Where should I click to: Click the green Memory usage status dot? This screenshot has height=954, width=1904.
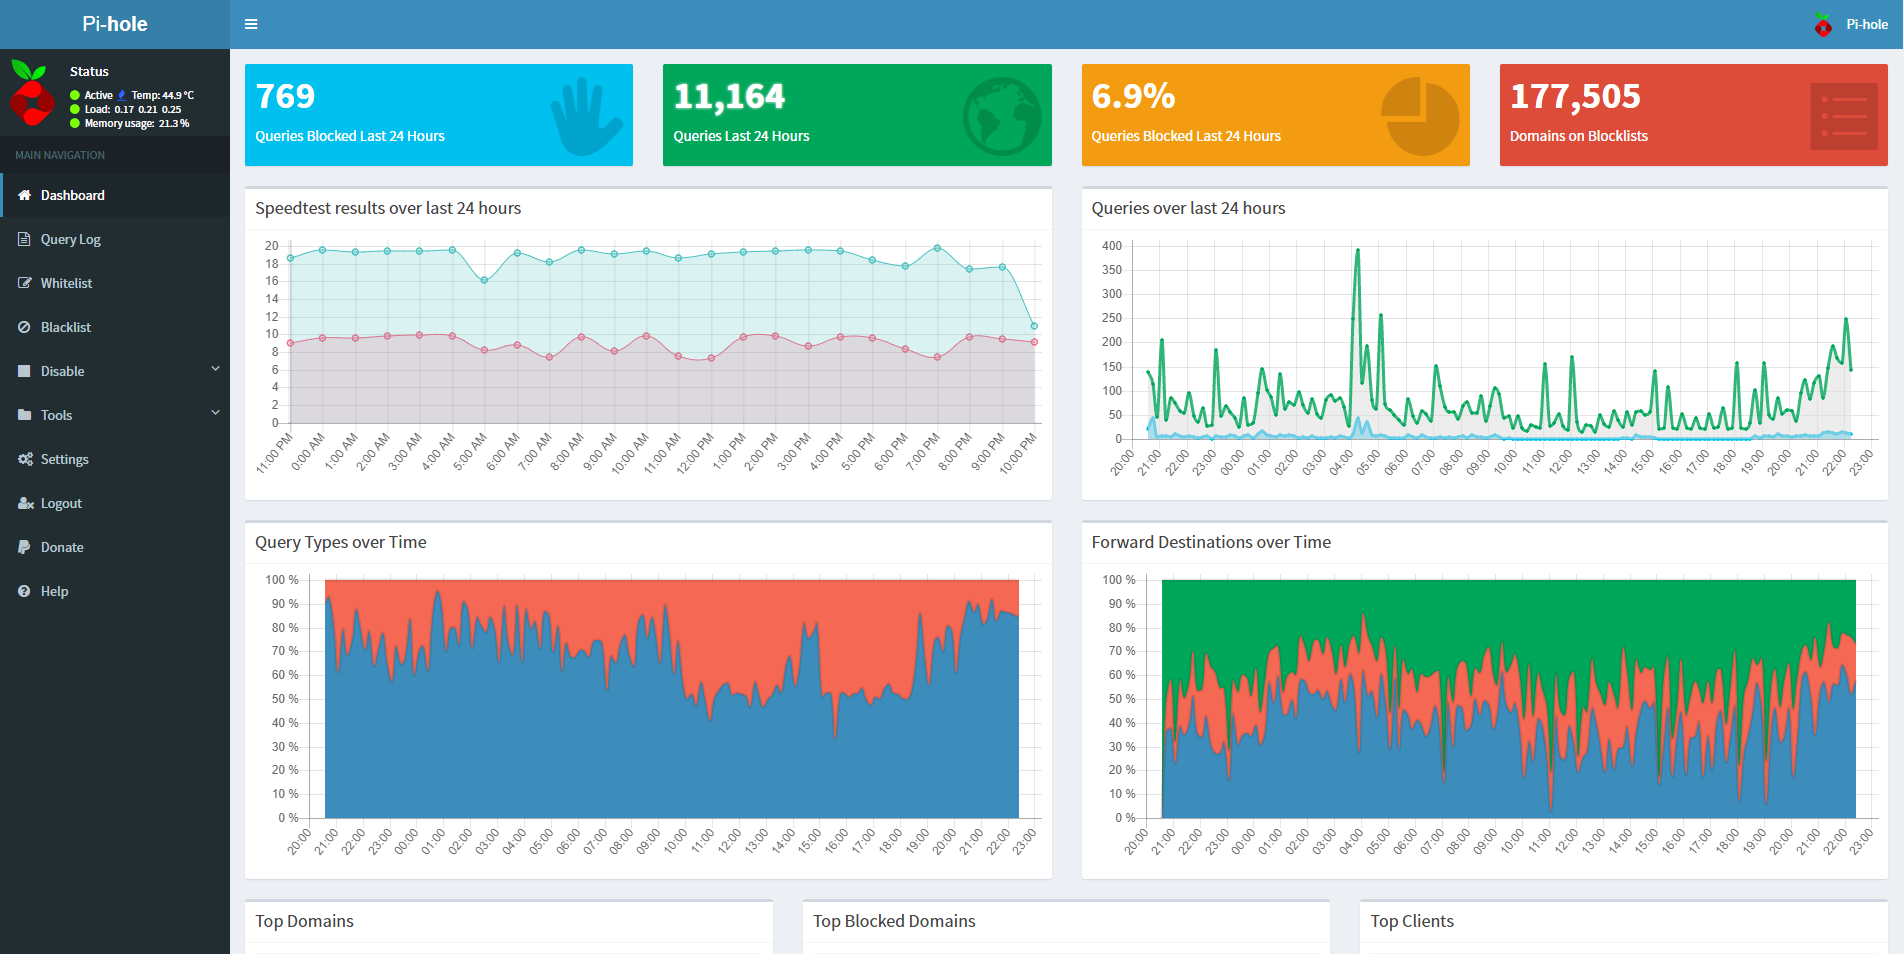(x=75, y=123)
